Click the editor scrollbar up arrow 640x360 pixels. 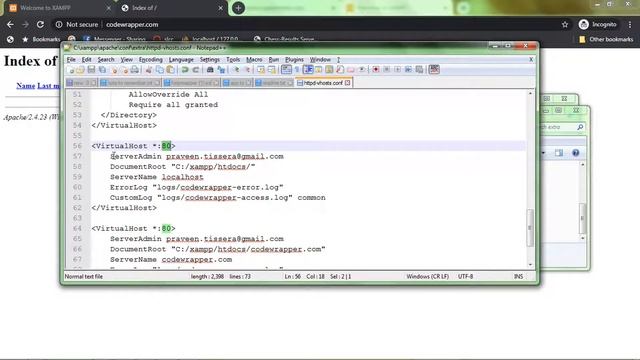pos(530,93)
